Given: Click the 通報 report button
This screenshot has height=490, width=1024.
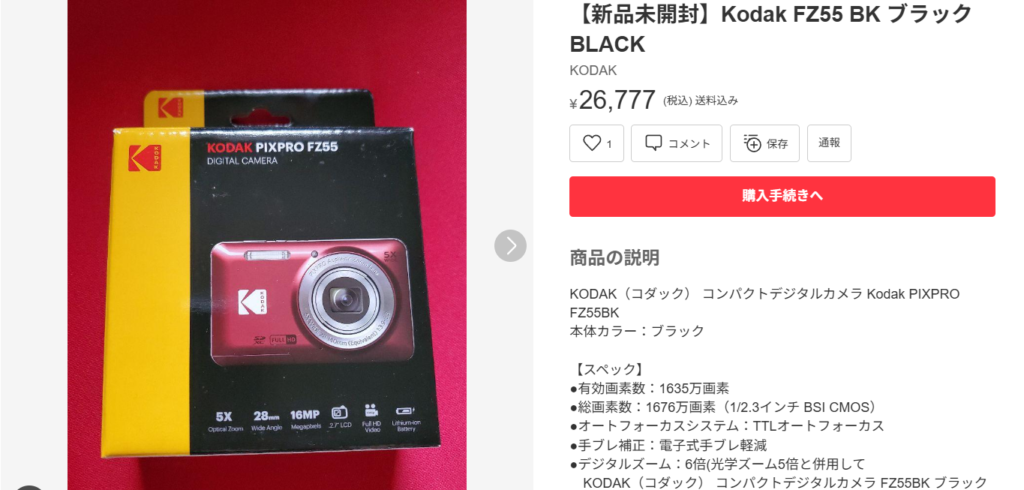Looking at the screenshot, I should click(829, 143).
